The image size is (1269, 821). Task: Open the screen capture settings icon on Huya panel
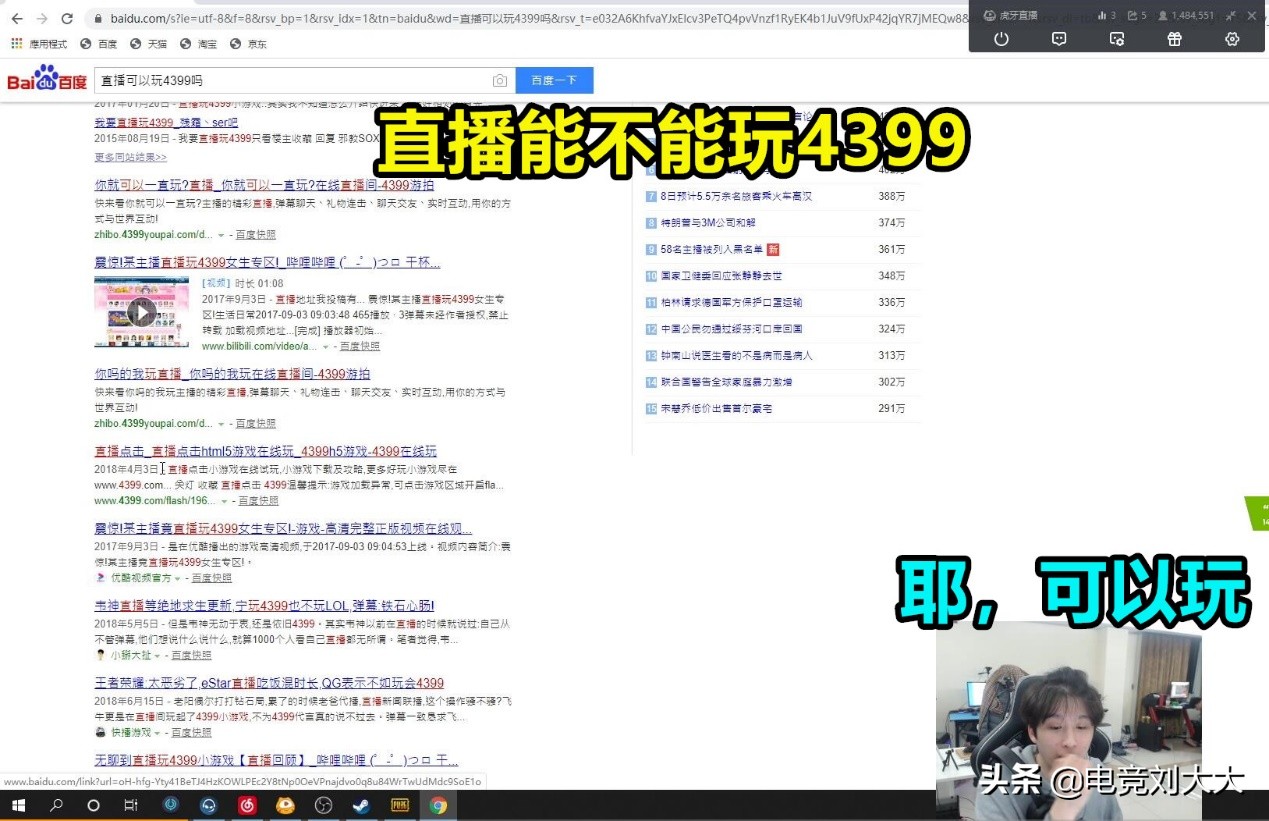pos(1117,39)
